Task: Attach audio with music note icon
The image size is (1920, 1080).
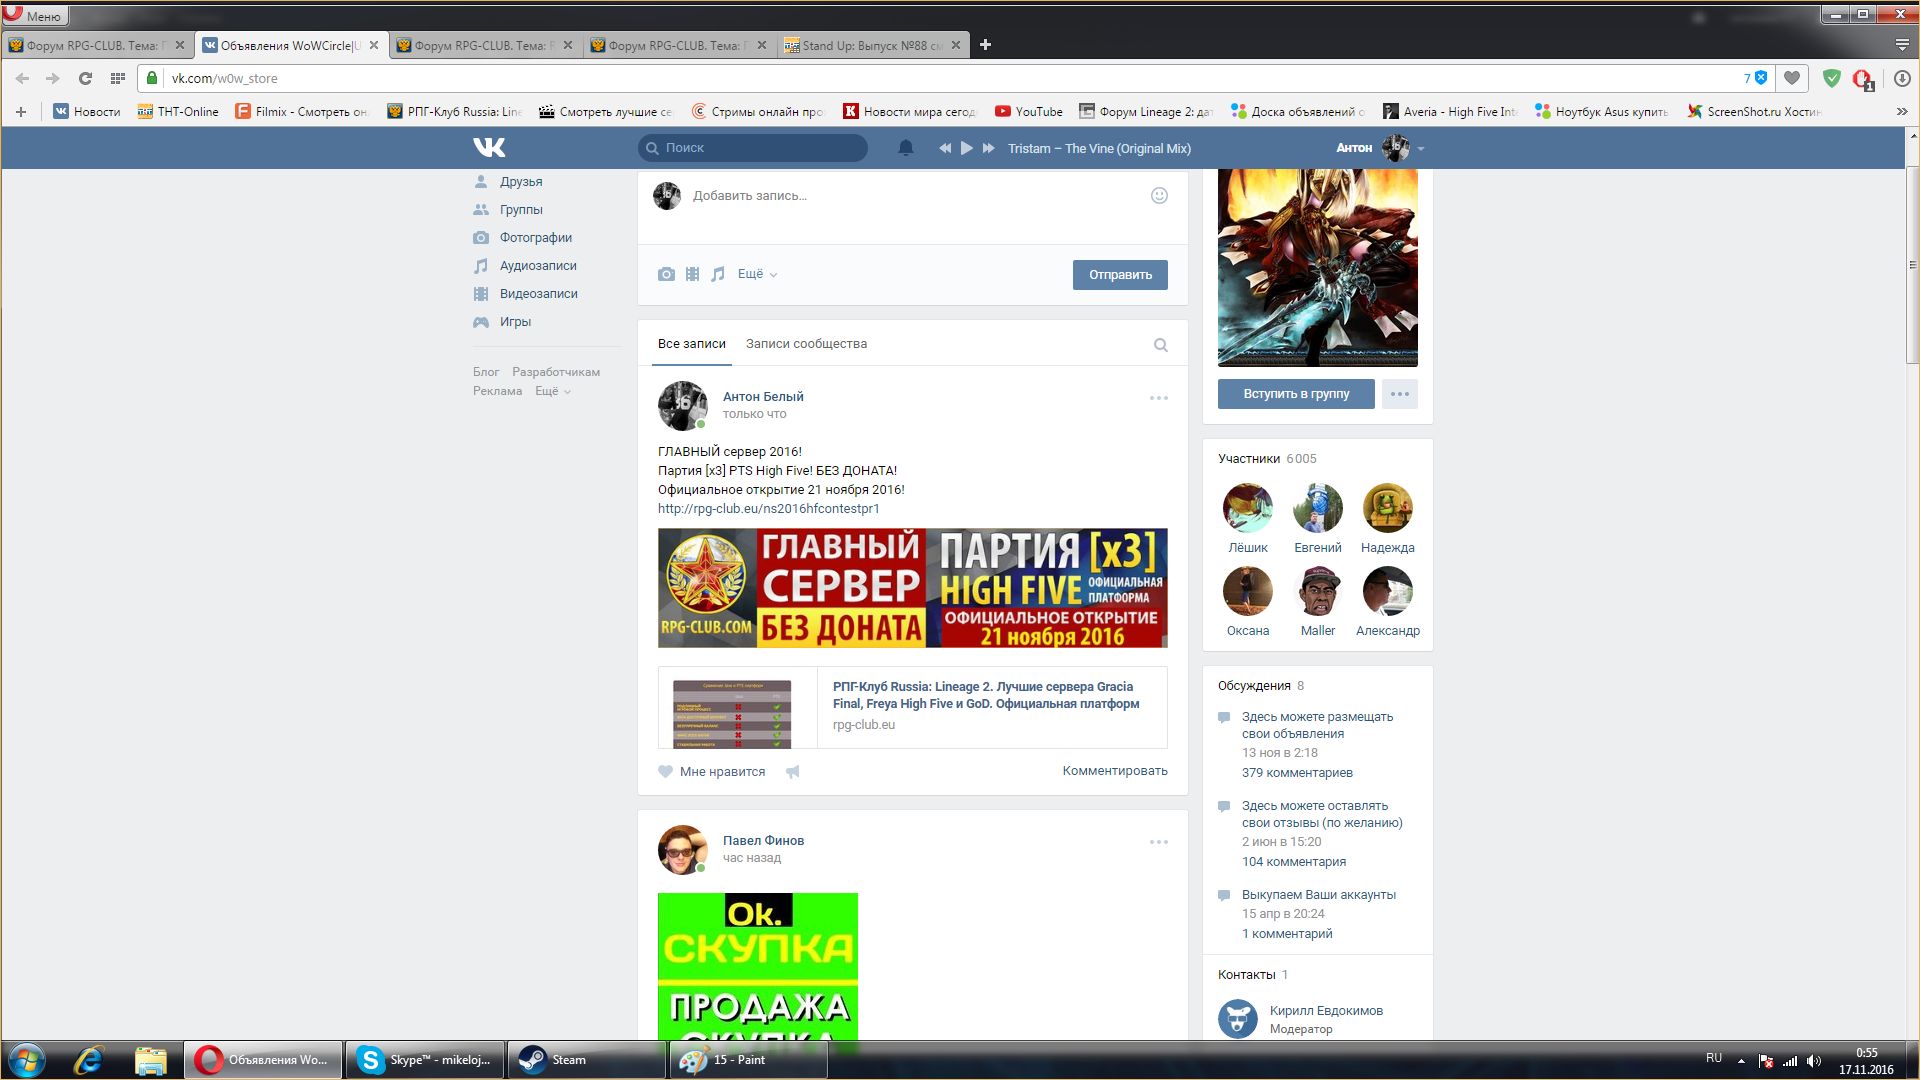Action: 718,274
